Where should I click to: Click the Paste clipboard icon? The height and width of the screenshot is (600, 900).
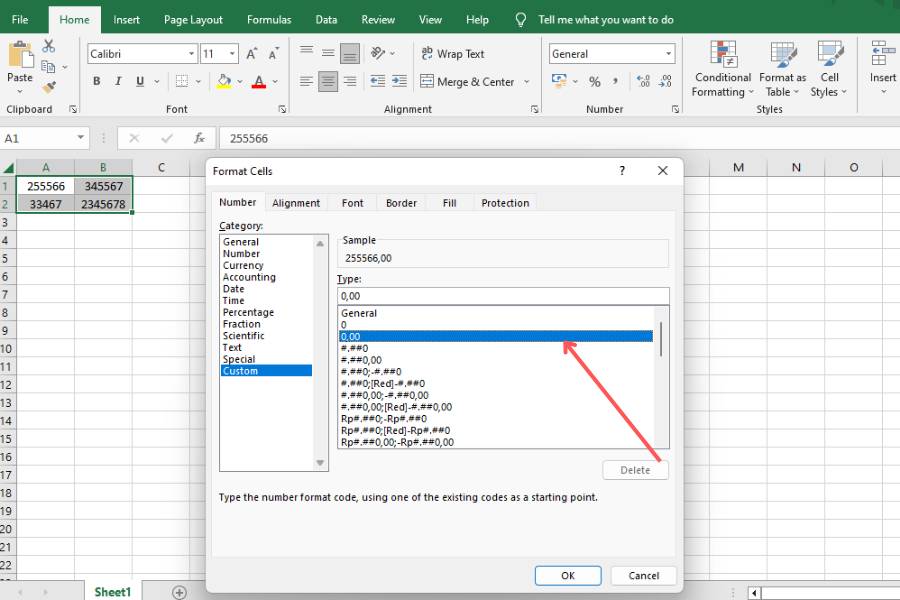coord(20,56)
